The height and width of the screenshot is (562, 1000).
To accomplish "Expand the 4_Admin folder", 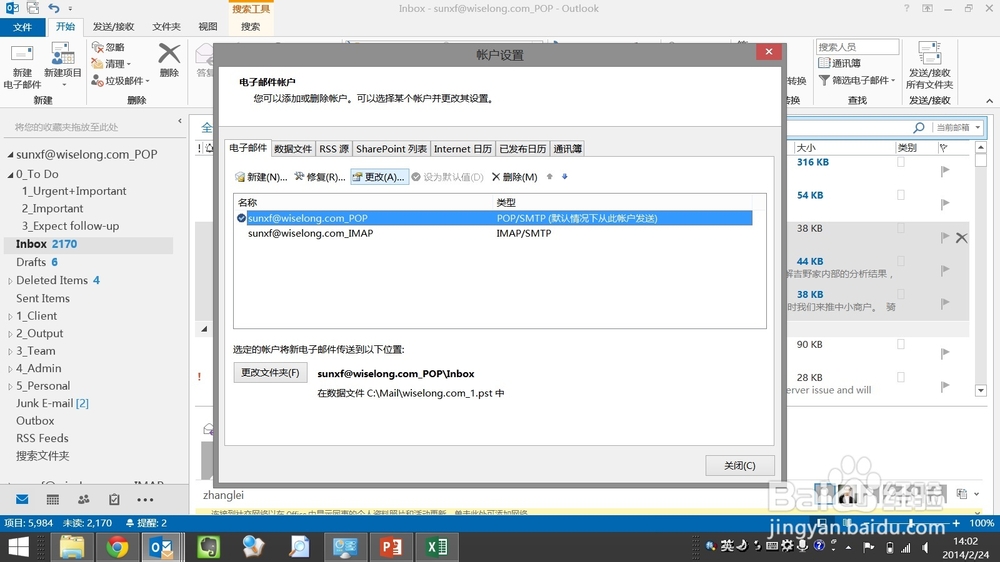I will click(10, 369).
